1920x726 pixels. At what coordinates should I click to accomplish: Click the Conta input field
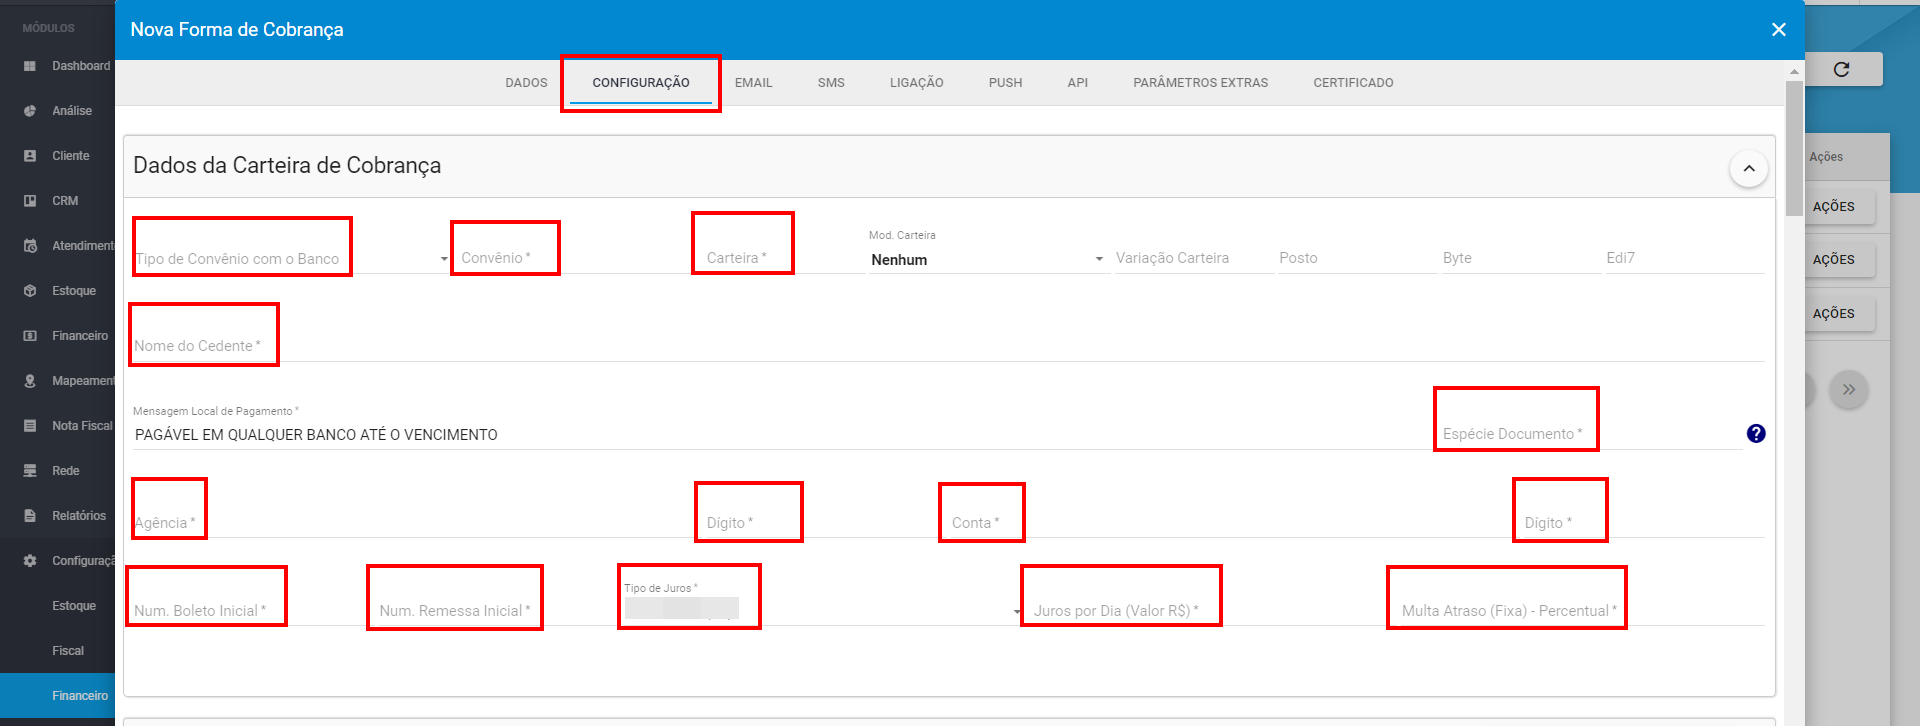[1231, 523]
